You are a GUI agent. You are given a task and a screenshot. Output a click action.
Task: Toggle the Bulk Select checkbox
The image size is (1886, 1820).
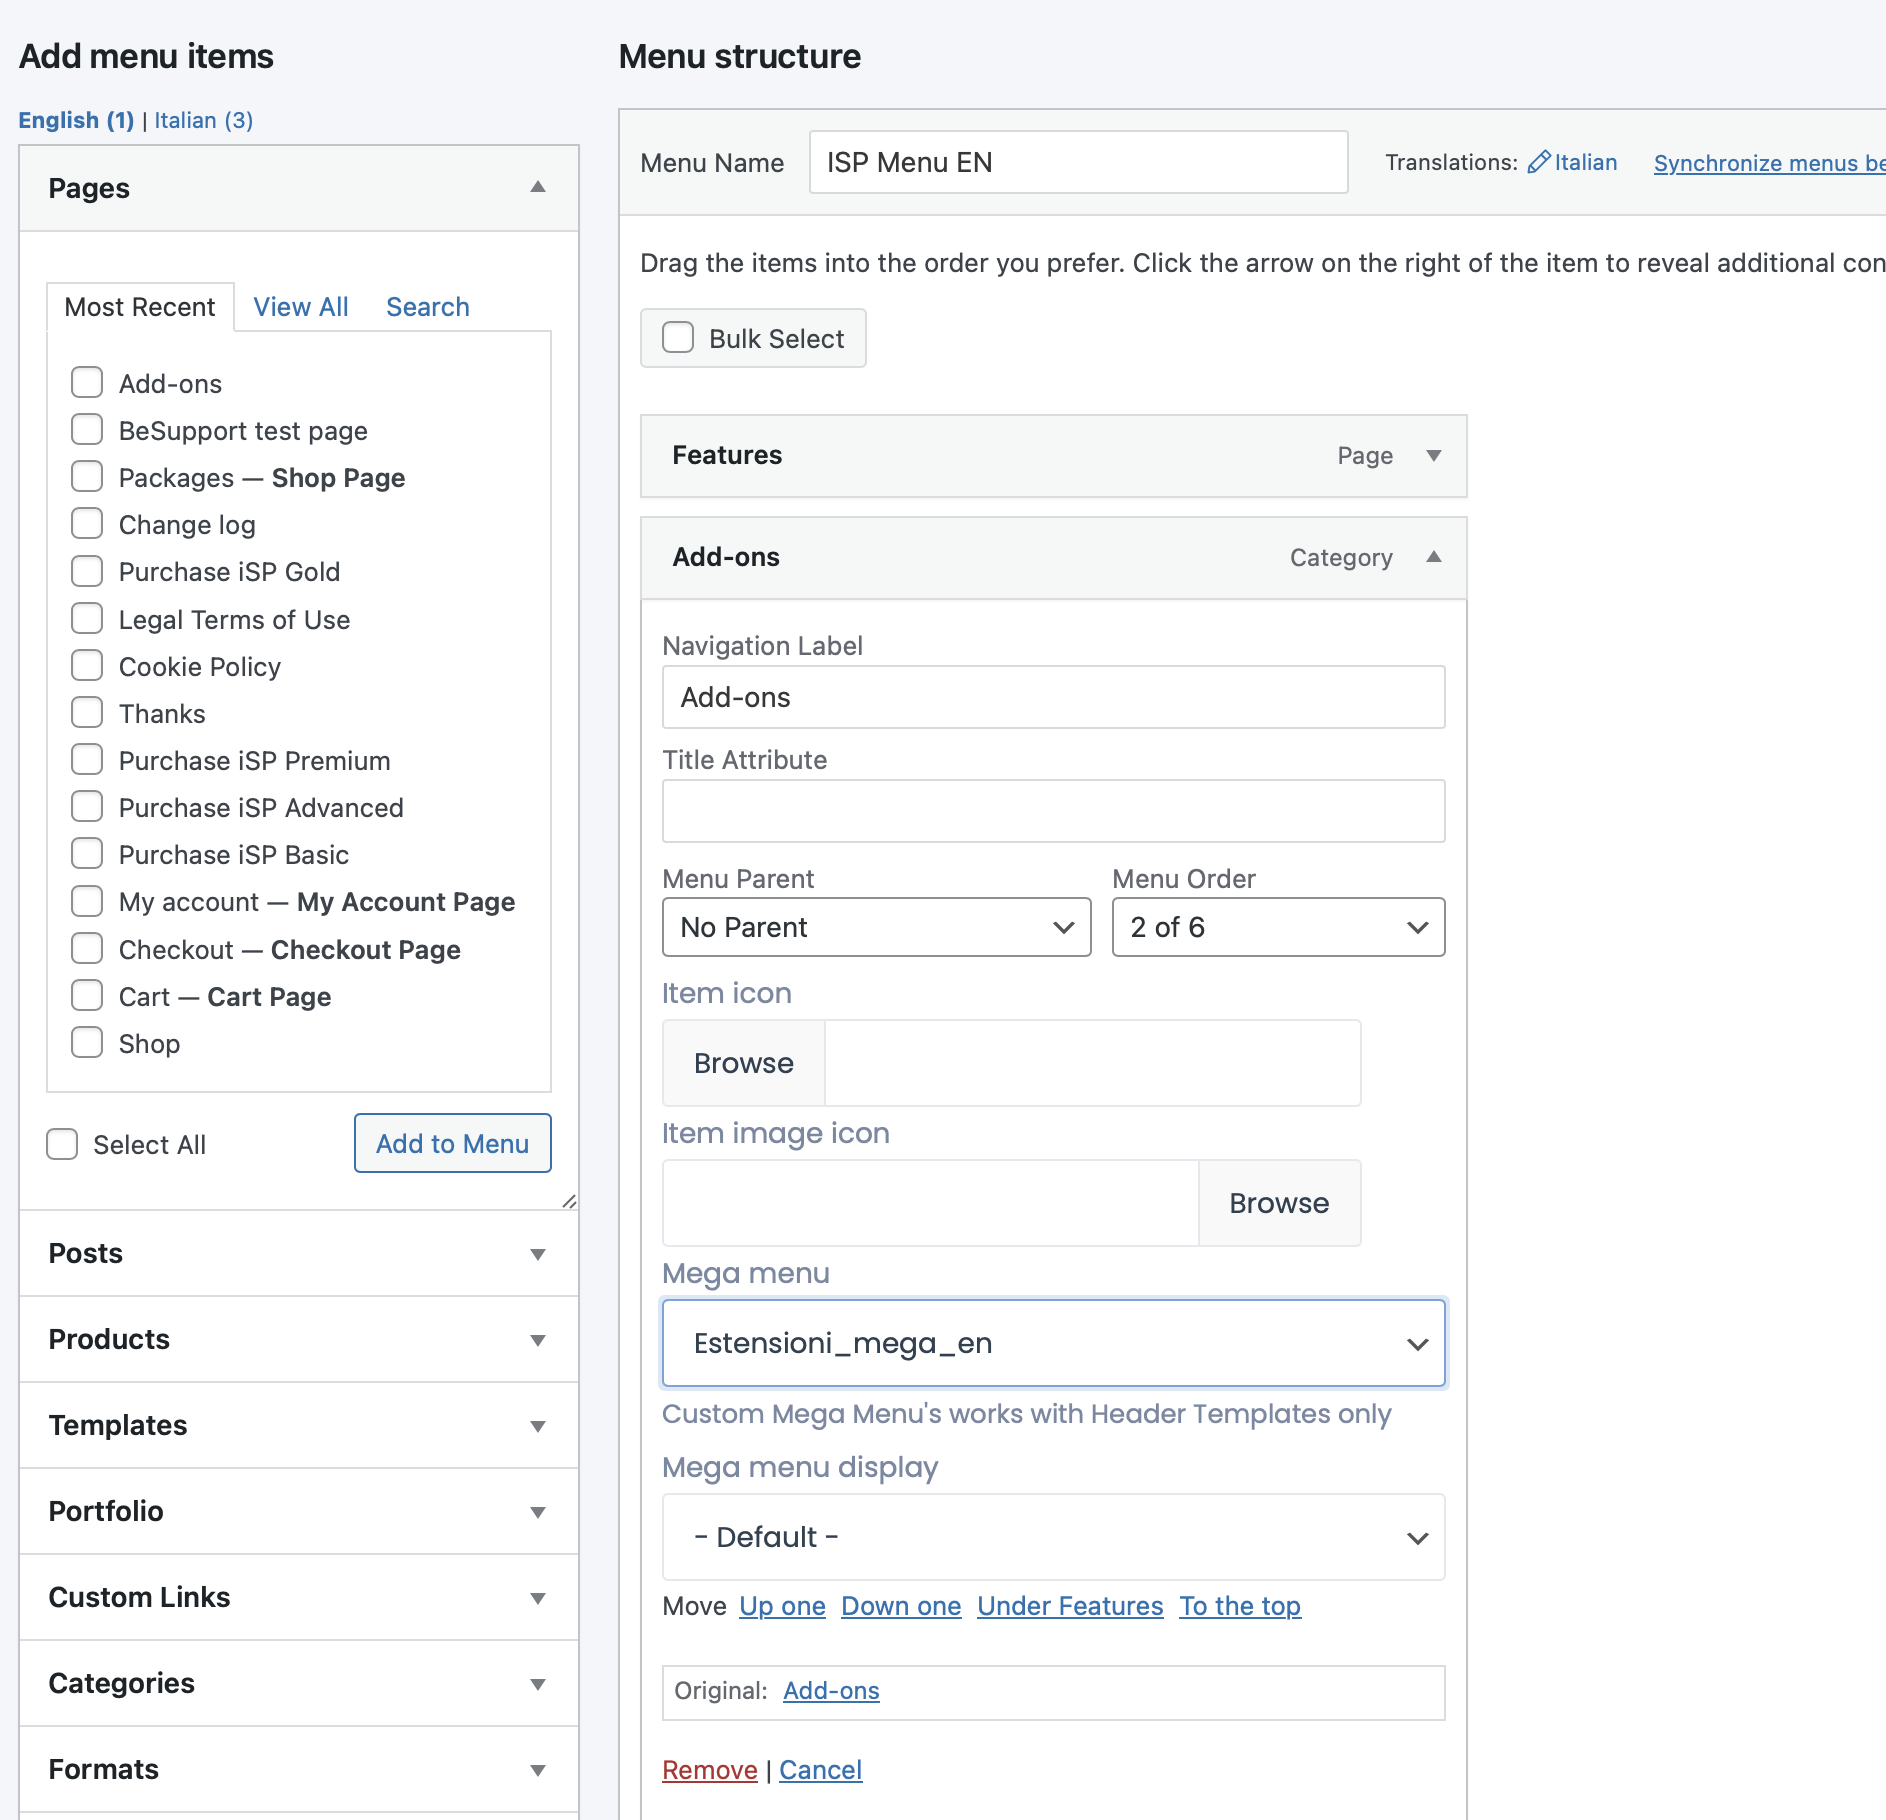(678, 338)
